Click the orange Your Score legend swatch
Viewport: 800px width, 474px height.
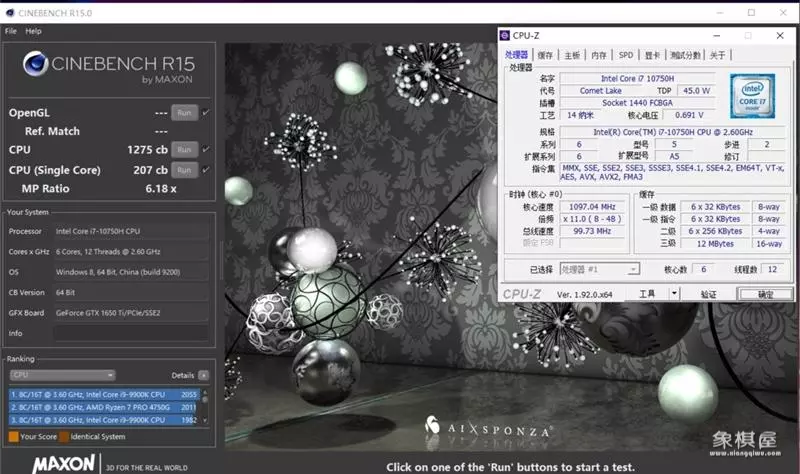pos(12,436)
